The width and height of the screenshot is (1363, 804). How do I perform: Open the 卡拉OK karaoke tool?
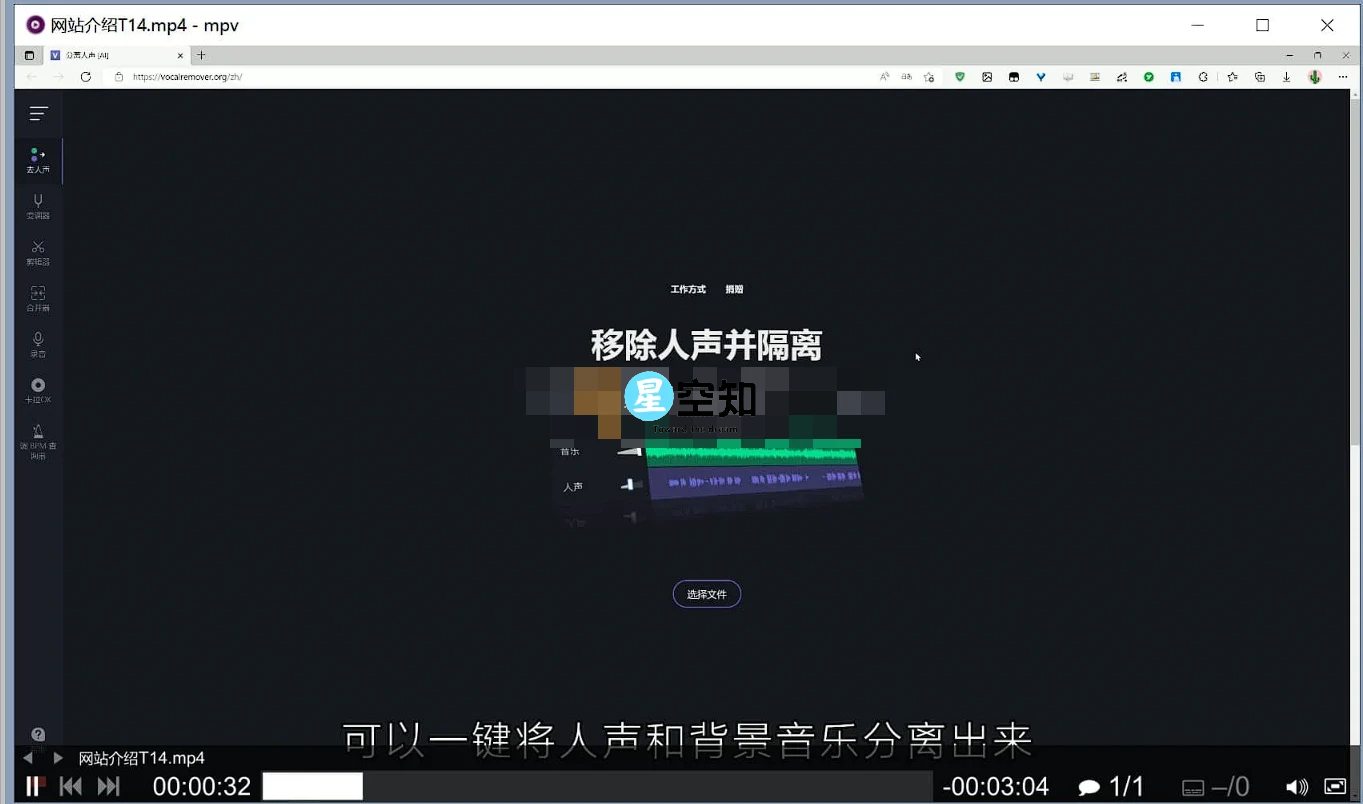37,390
